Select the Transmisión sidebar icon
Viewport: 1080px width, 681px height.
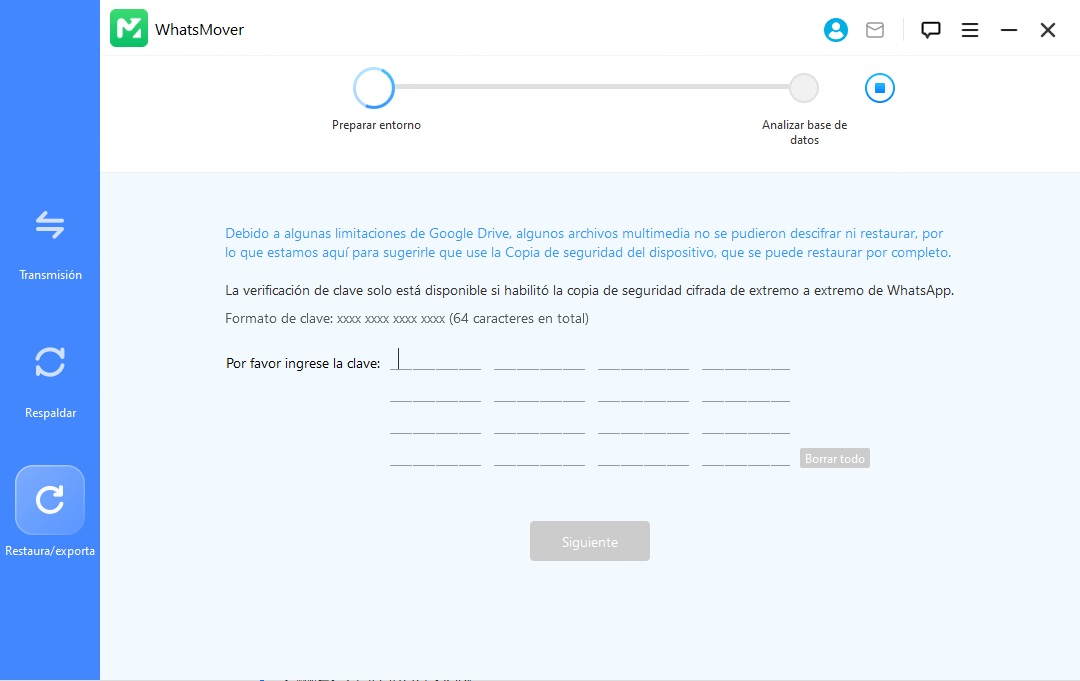coord(50,226)
